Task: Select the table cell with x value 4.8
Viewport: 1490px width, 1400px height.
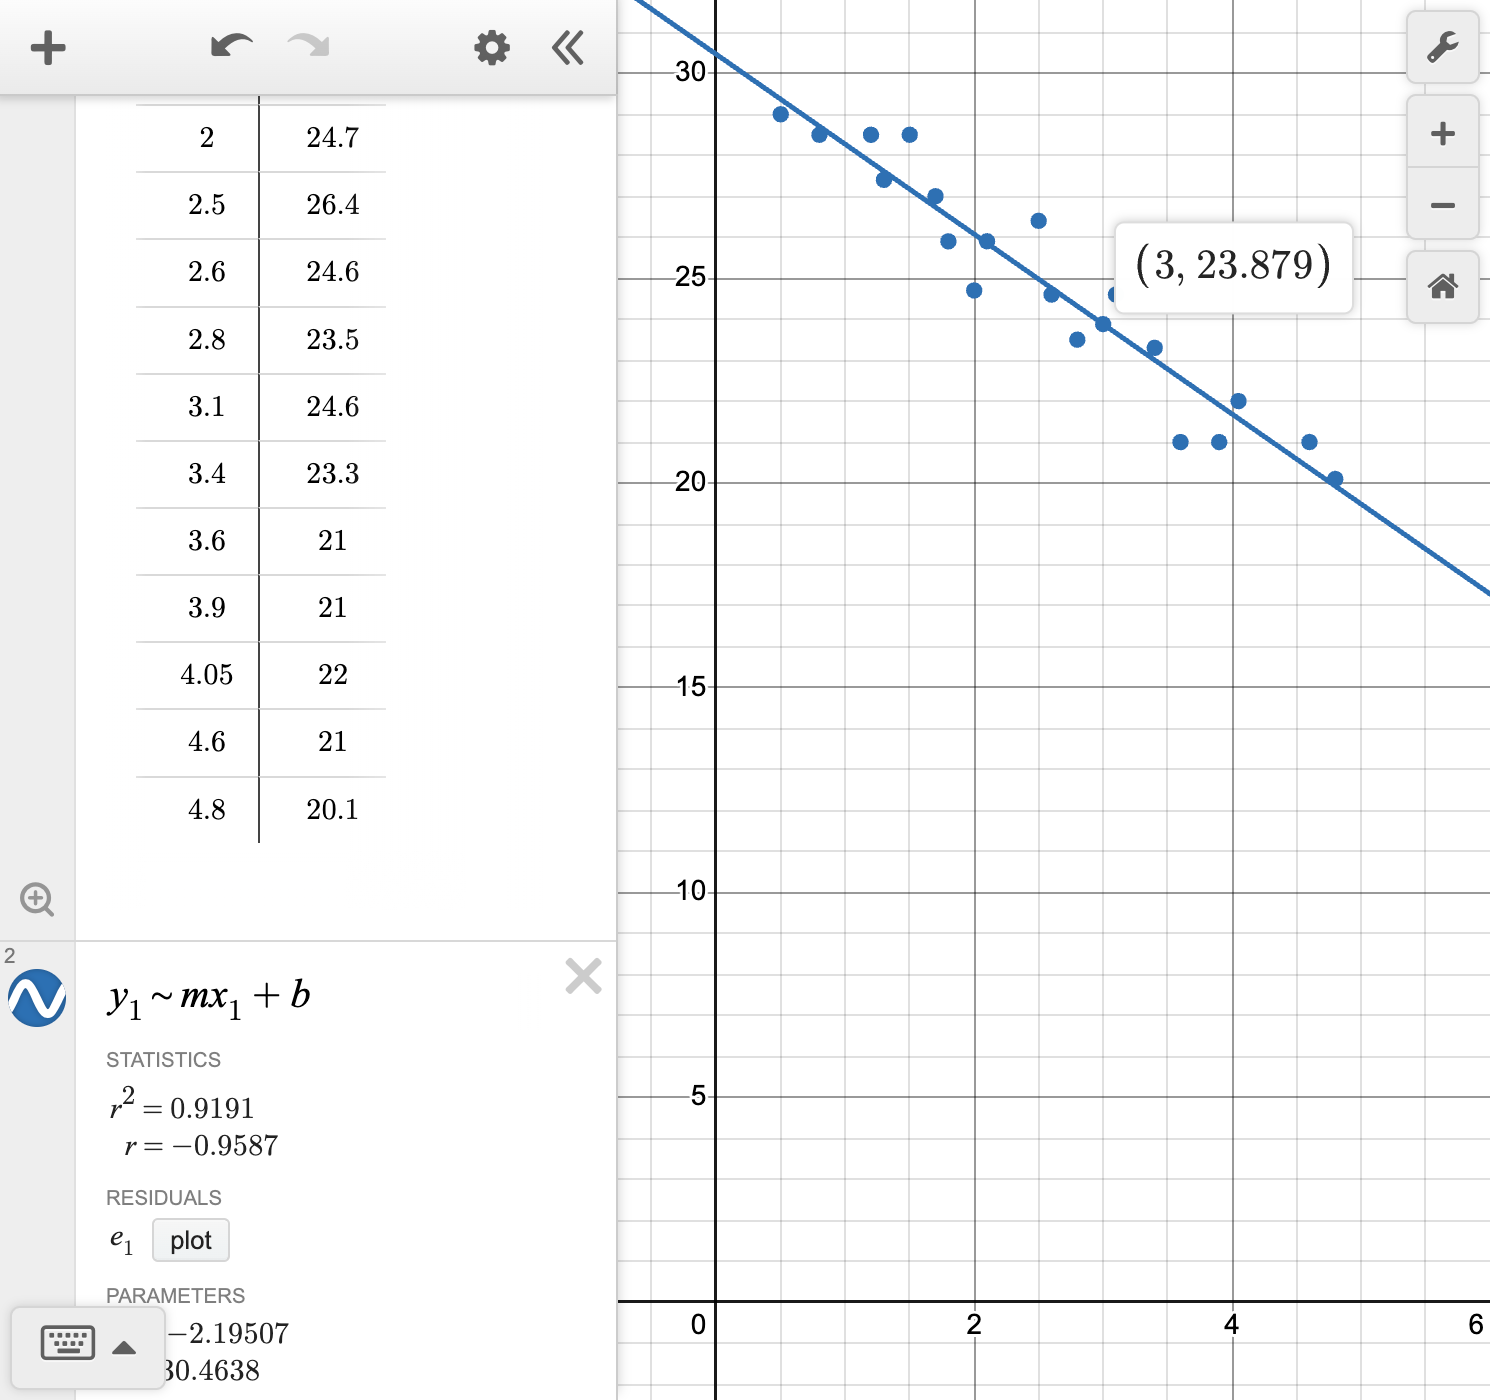Action: [205, 810]
